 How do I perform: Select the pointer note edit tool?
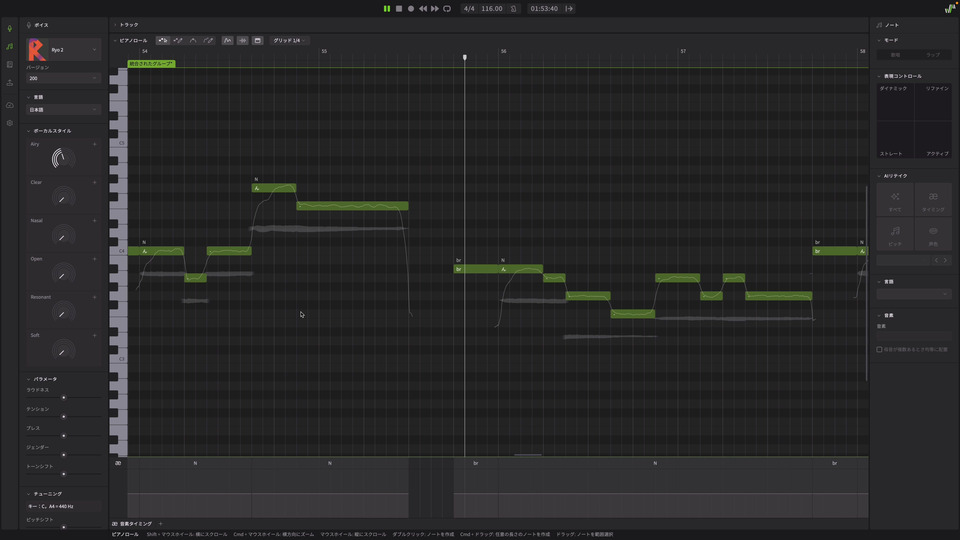coord(162,40)
